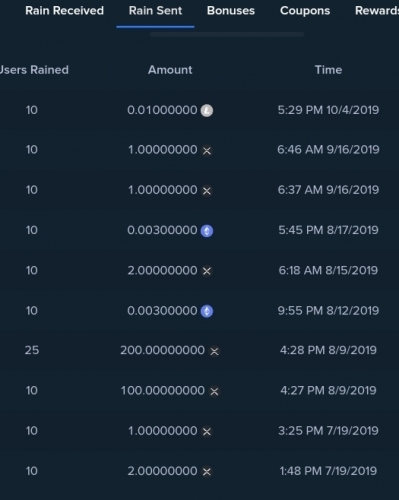
Task: Click time 5:45 PM 8/17/2019
Action: point(328,230)
